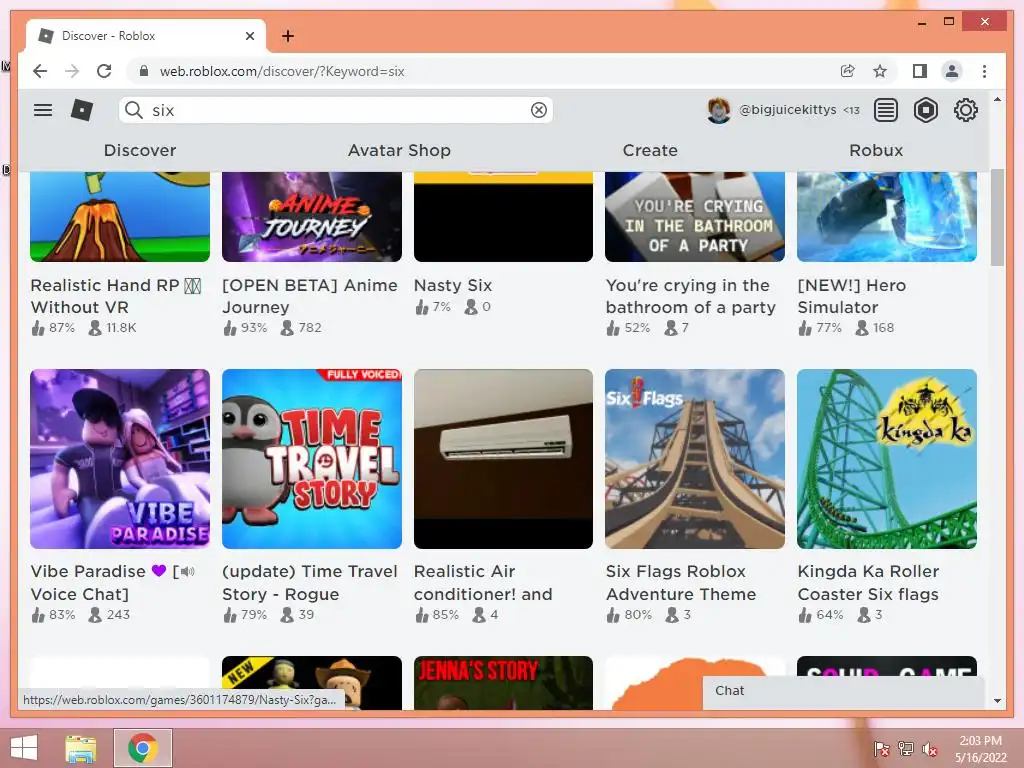Open the notifications list icon
The height and width of the screenshot is (768, 1024).
click(x=886, y=110)
